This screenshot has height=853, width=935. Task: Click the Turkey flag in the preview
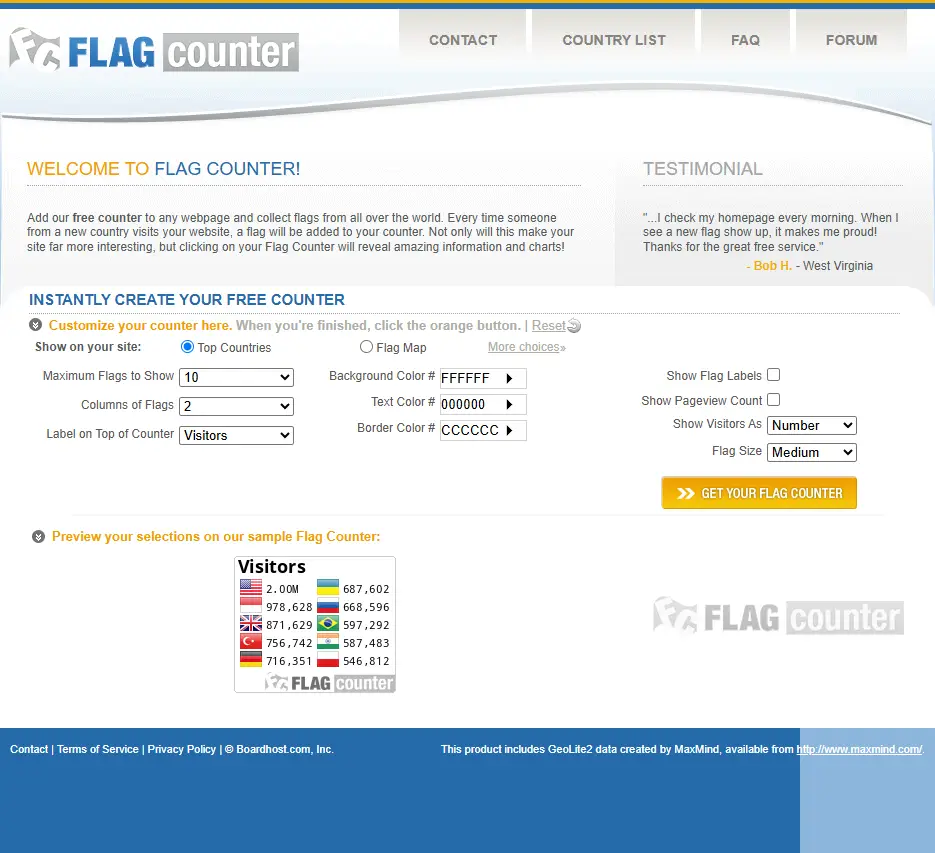(251, 642)
